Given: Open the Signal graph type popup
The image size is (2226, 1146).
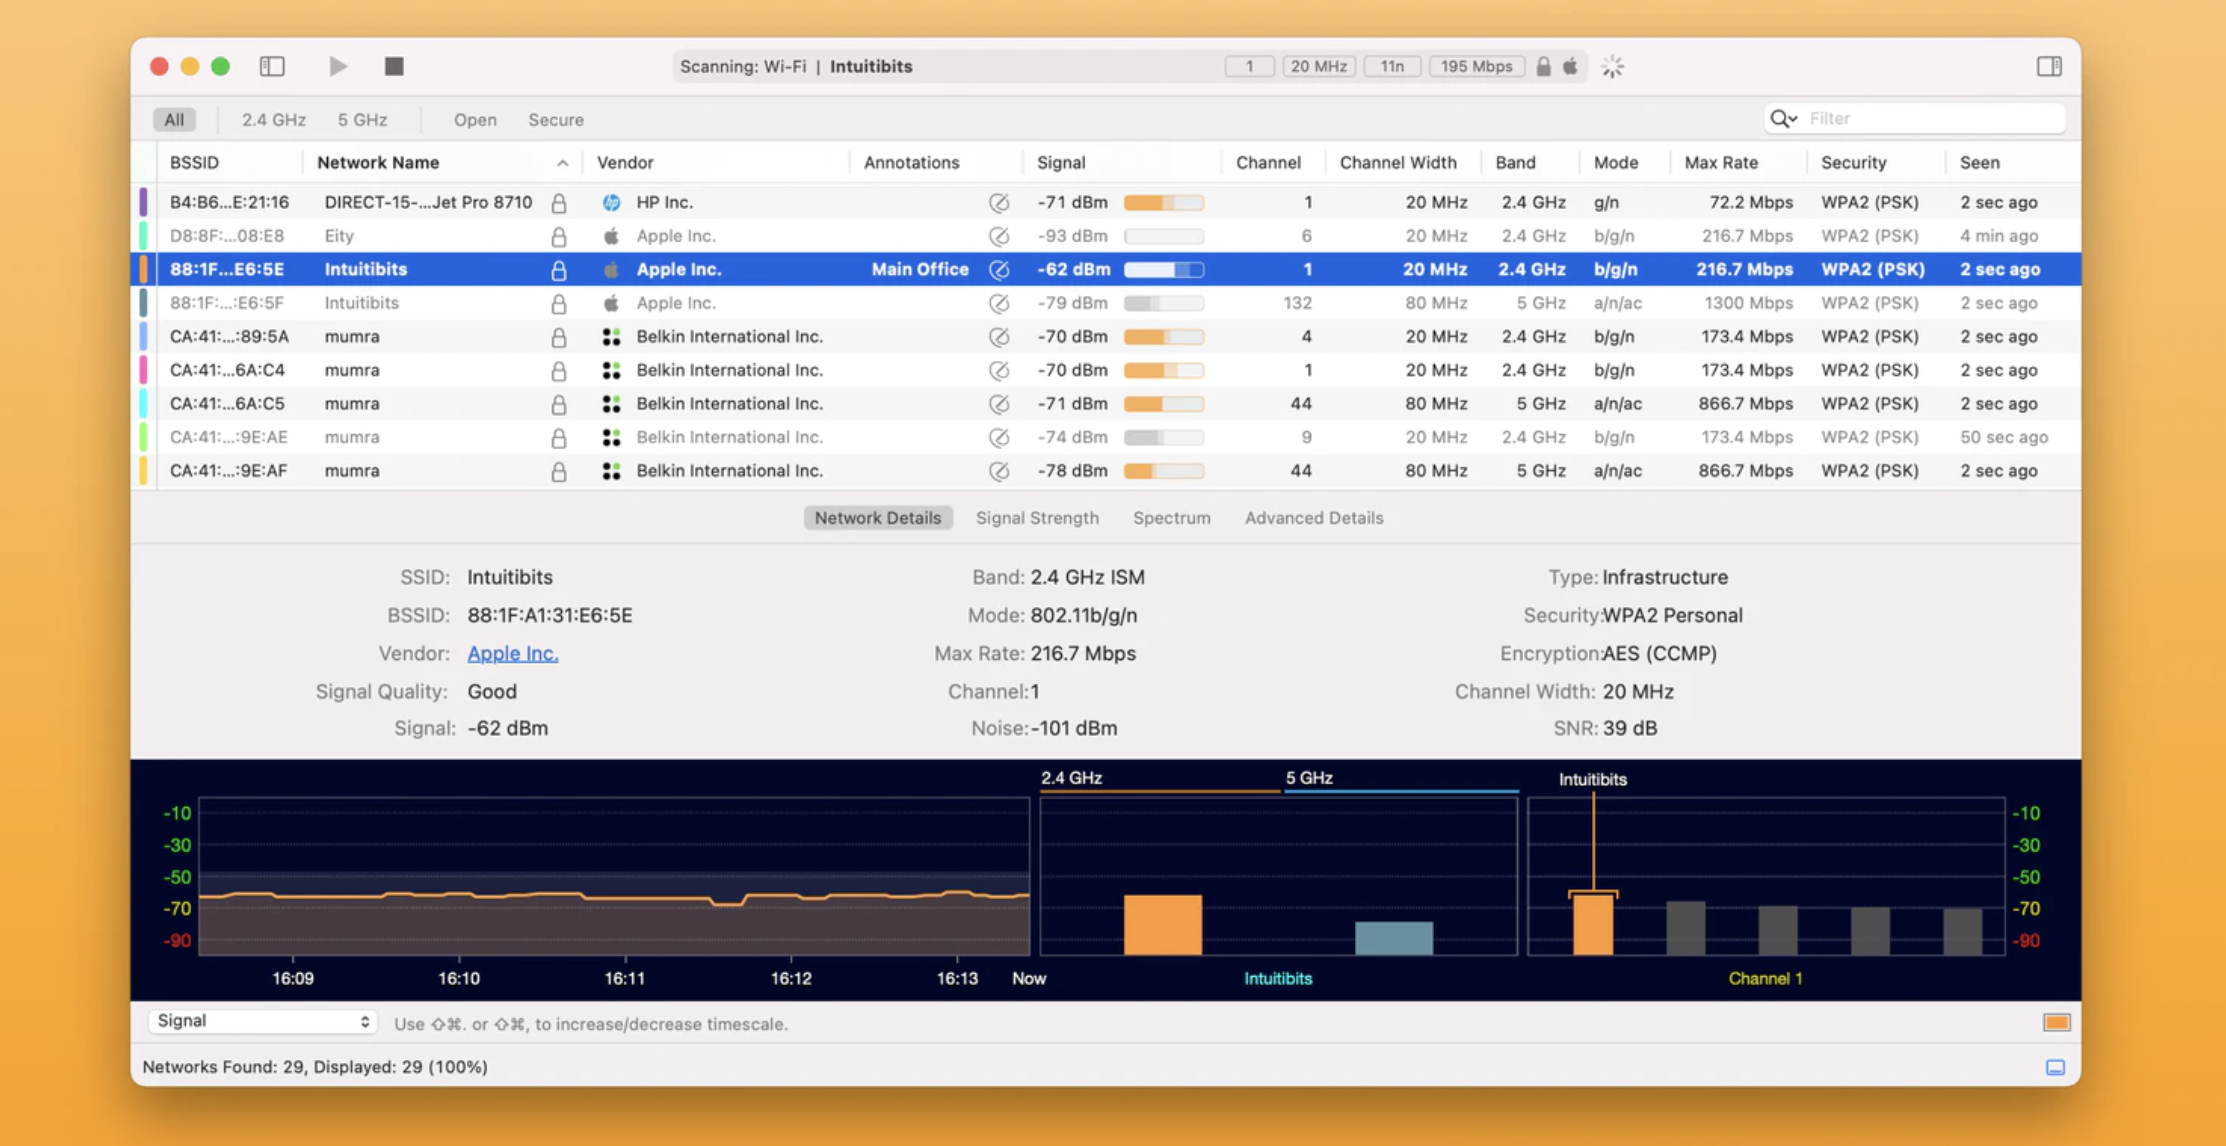Looking at the screenshot, I should (x=263, y=1021).
